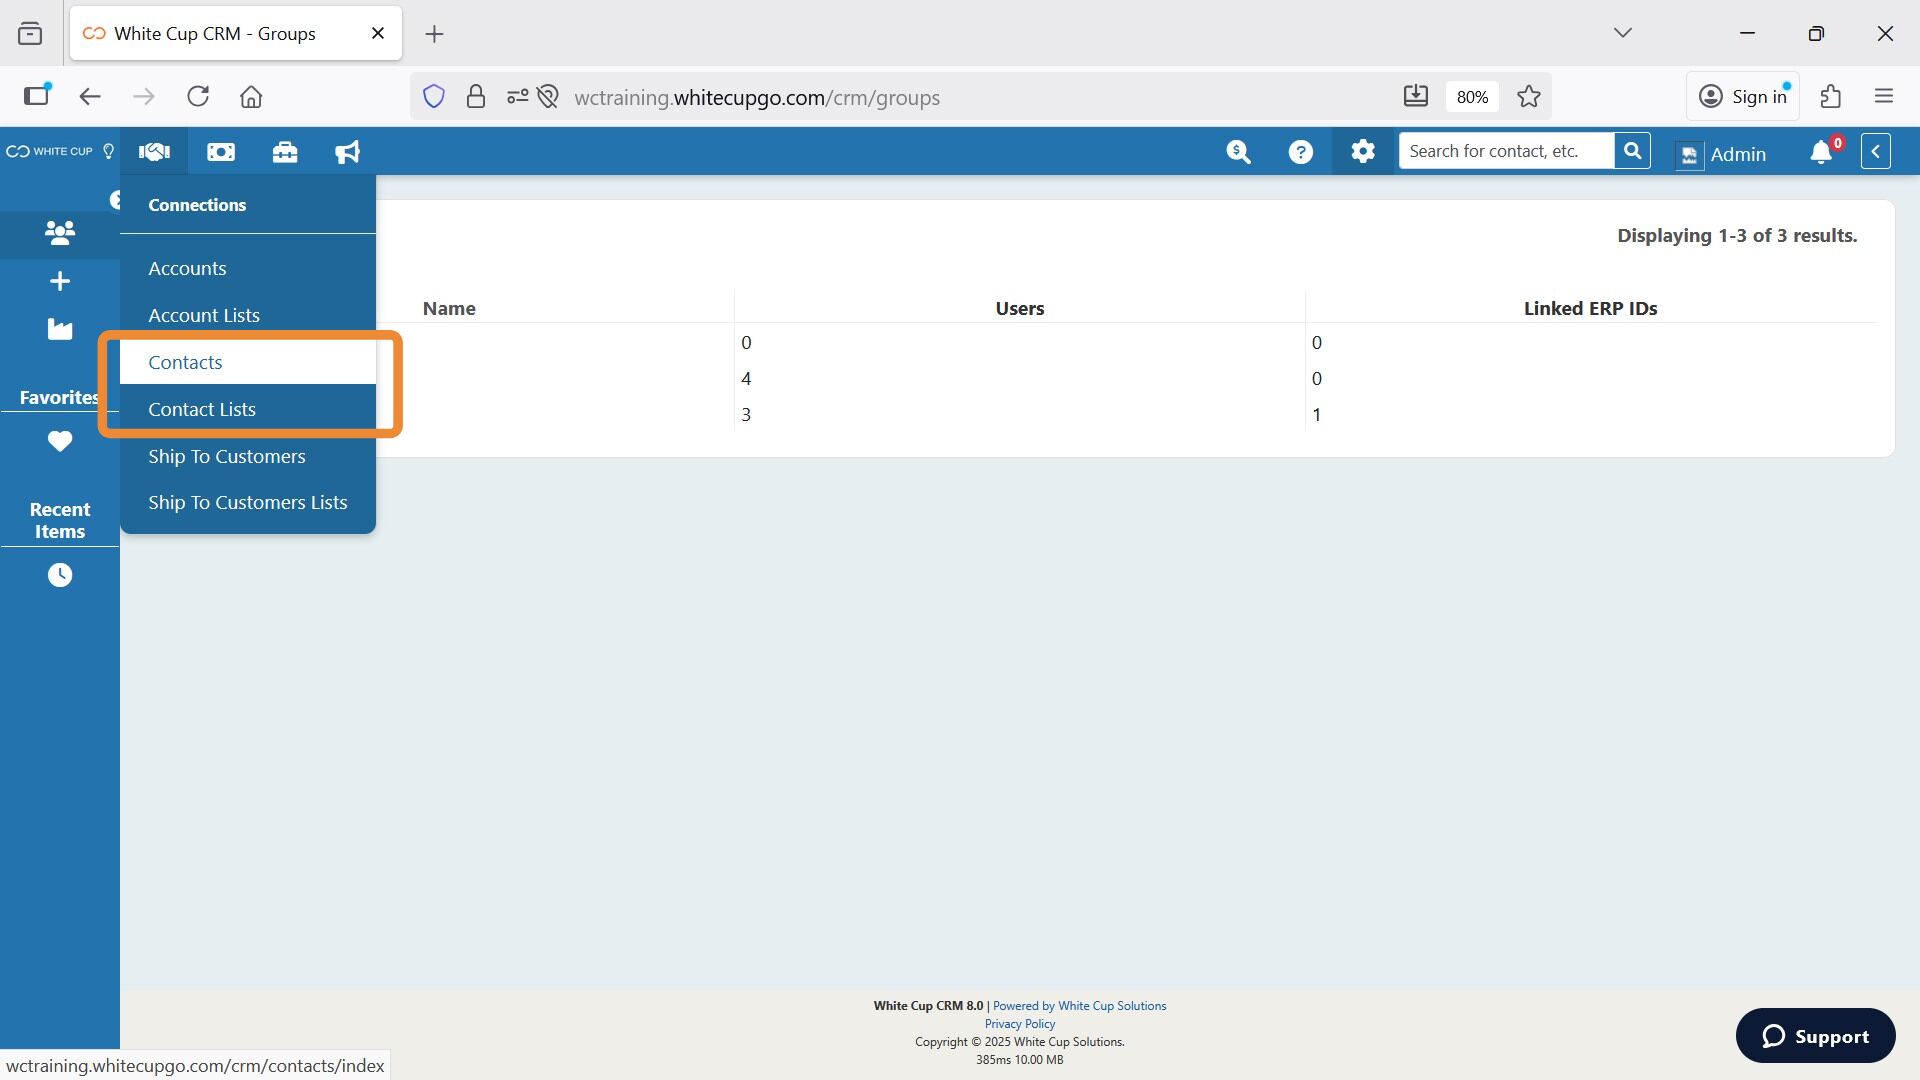Select Accounts from Connections menu
Image resolution: width=1920 pixels, height=1080 pixels.
click(187, 268)
